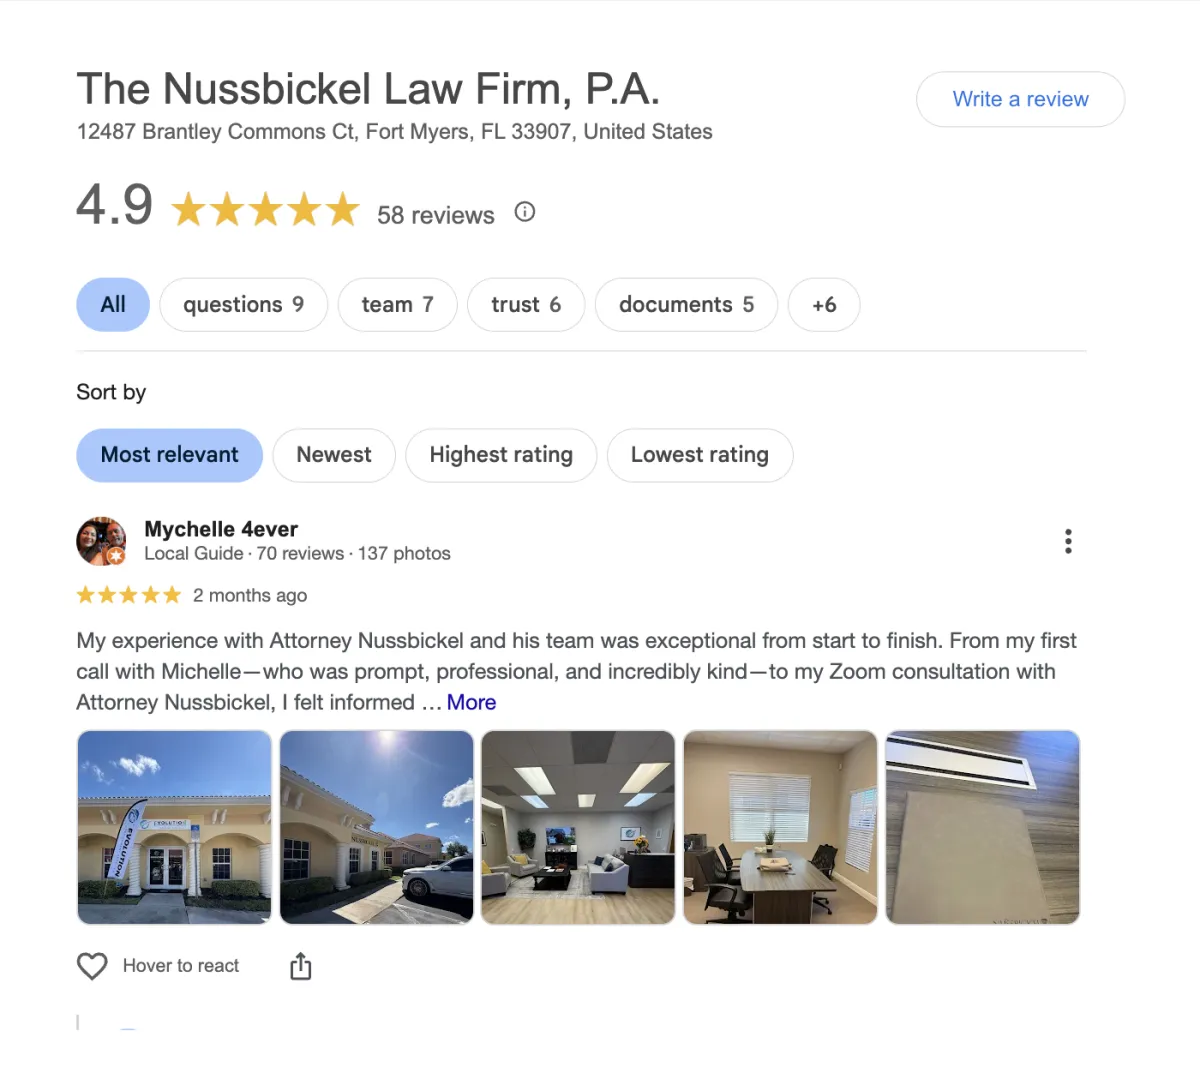Toggle the team 7 filter chip
The width and height of the screenshot is (1200, 1085).
pos(397,305)
